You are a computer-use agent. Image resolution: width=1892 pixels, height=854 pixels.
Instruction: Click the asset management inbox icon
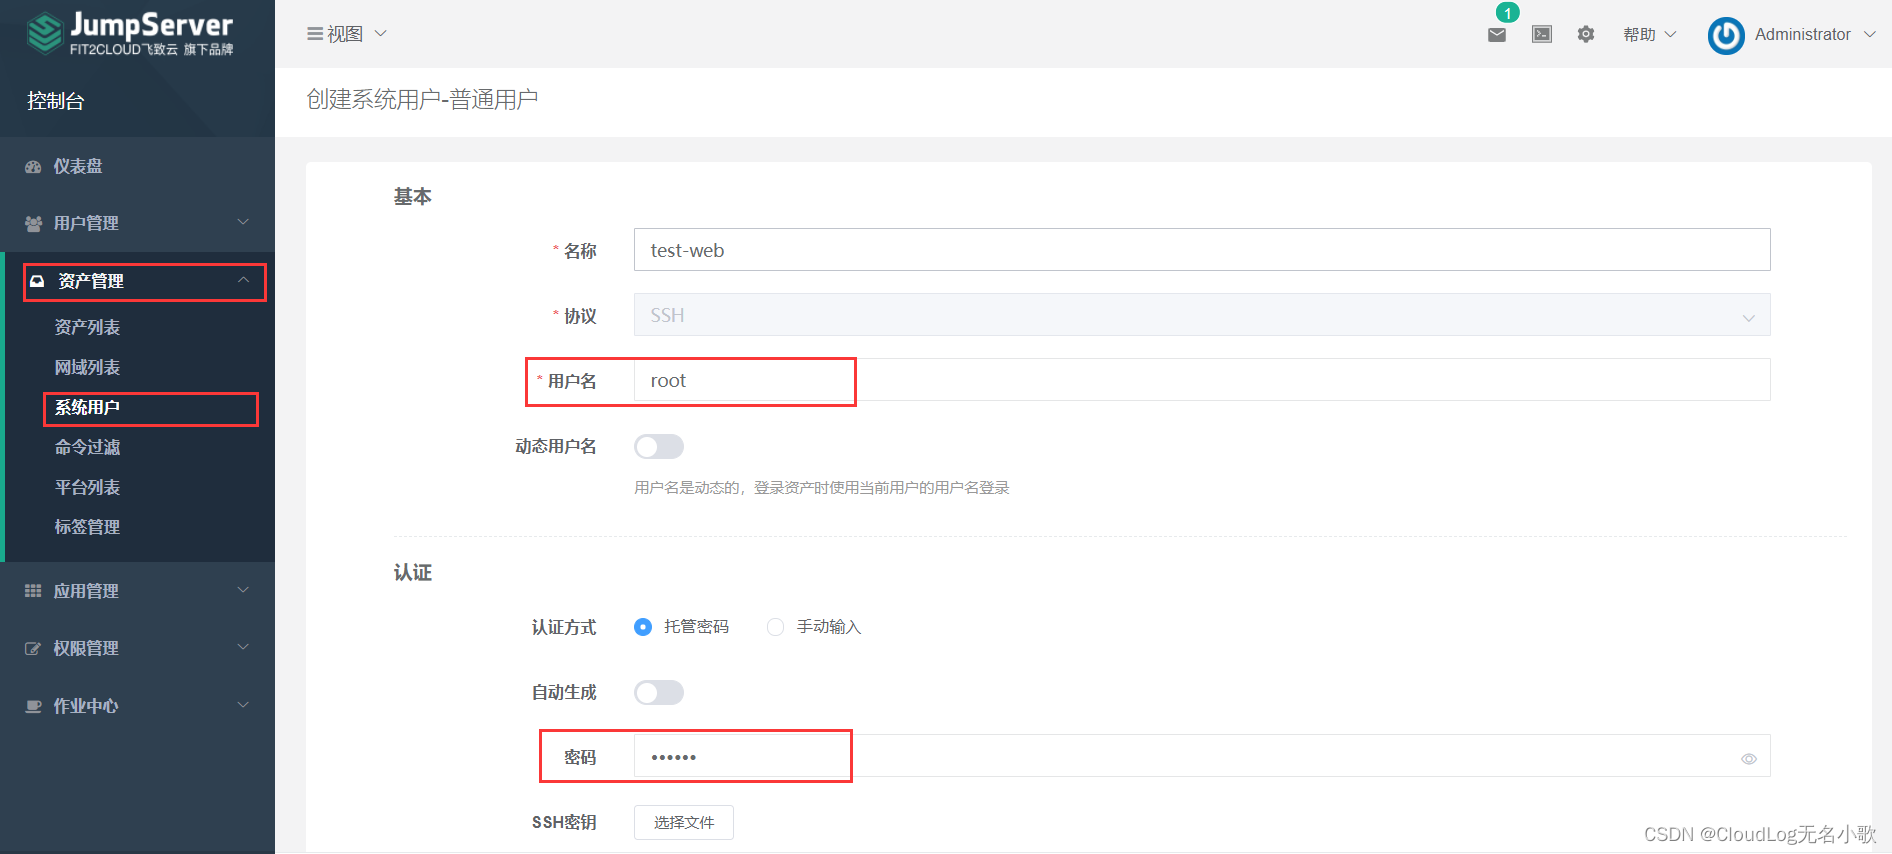[37, 282]
